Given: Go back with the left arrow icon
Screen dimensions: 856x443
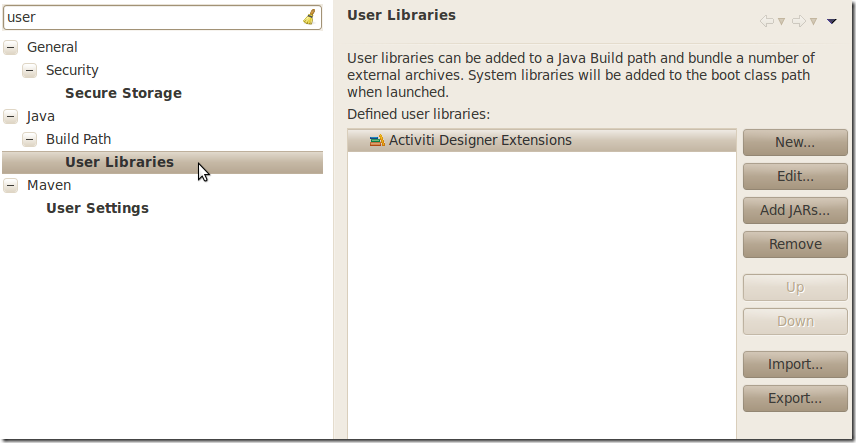Looking at the screenshot, I should pos(766,21).
